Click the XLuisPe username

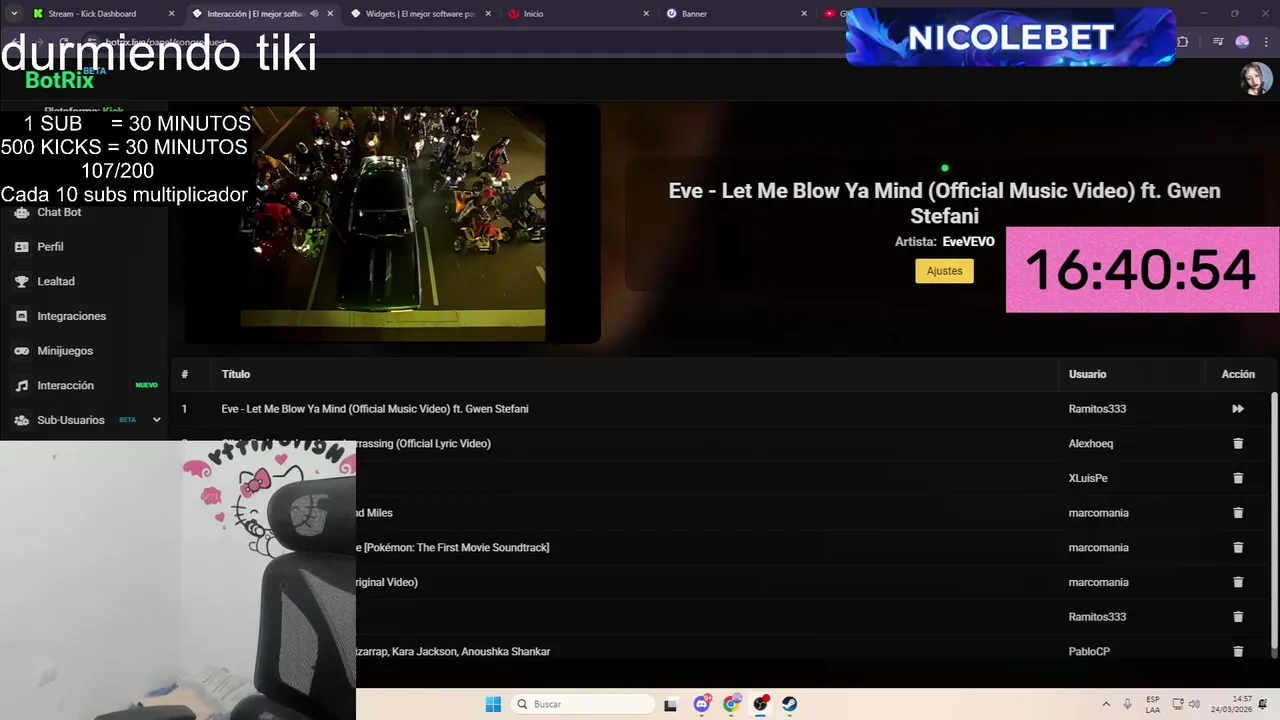tap(1088, 478)
